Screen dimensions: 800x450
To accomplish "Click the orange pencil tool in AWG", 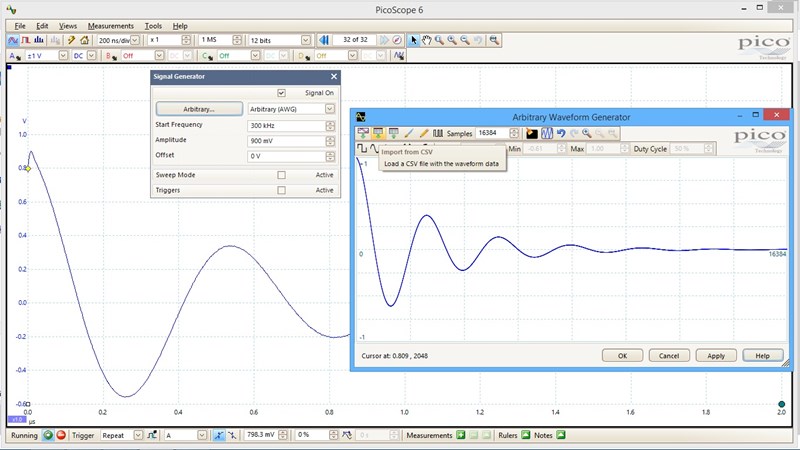I will (423, 133).
